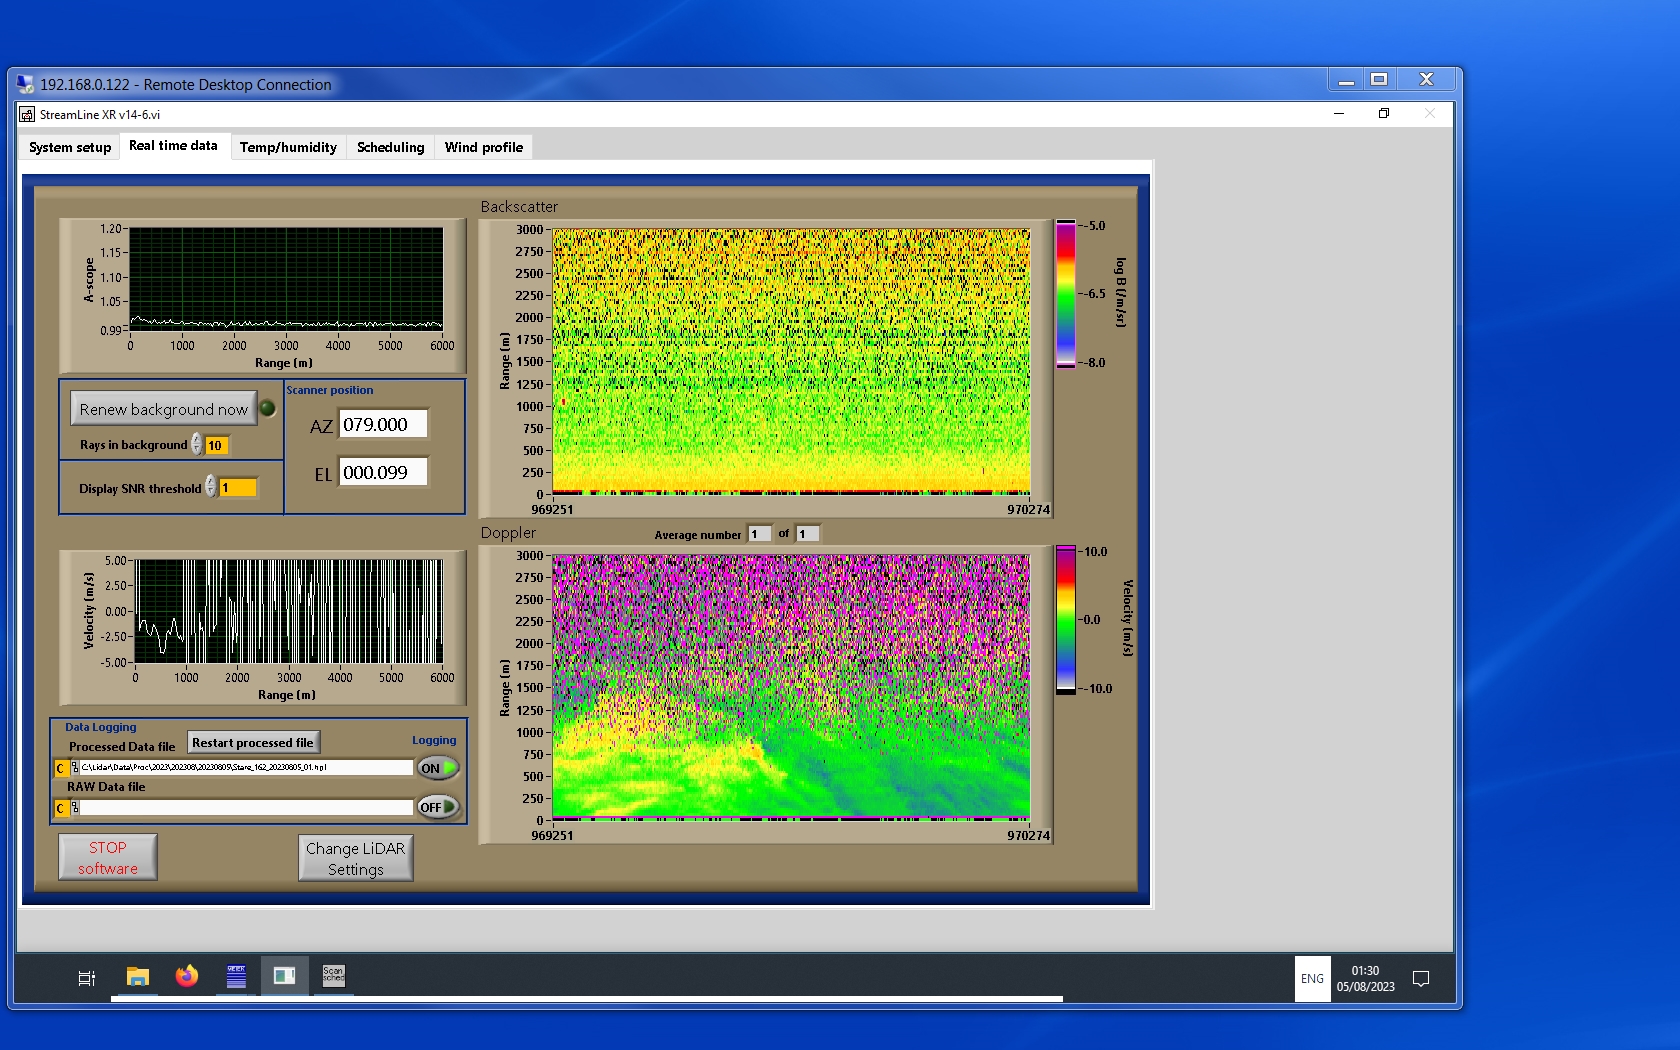Click the processed data file browse icon

point(75,768)
